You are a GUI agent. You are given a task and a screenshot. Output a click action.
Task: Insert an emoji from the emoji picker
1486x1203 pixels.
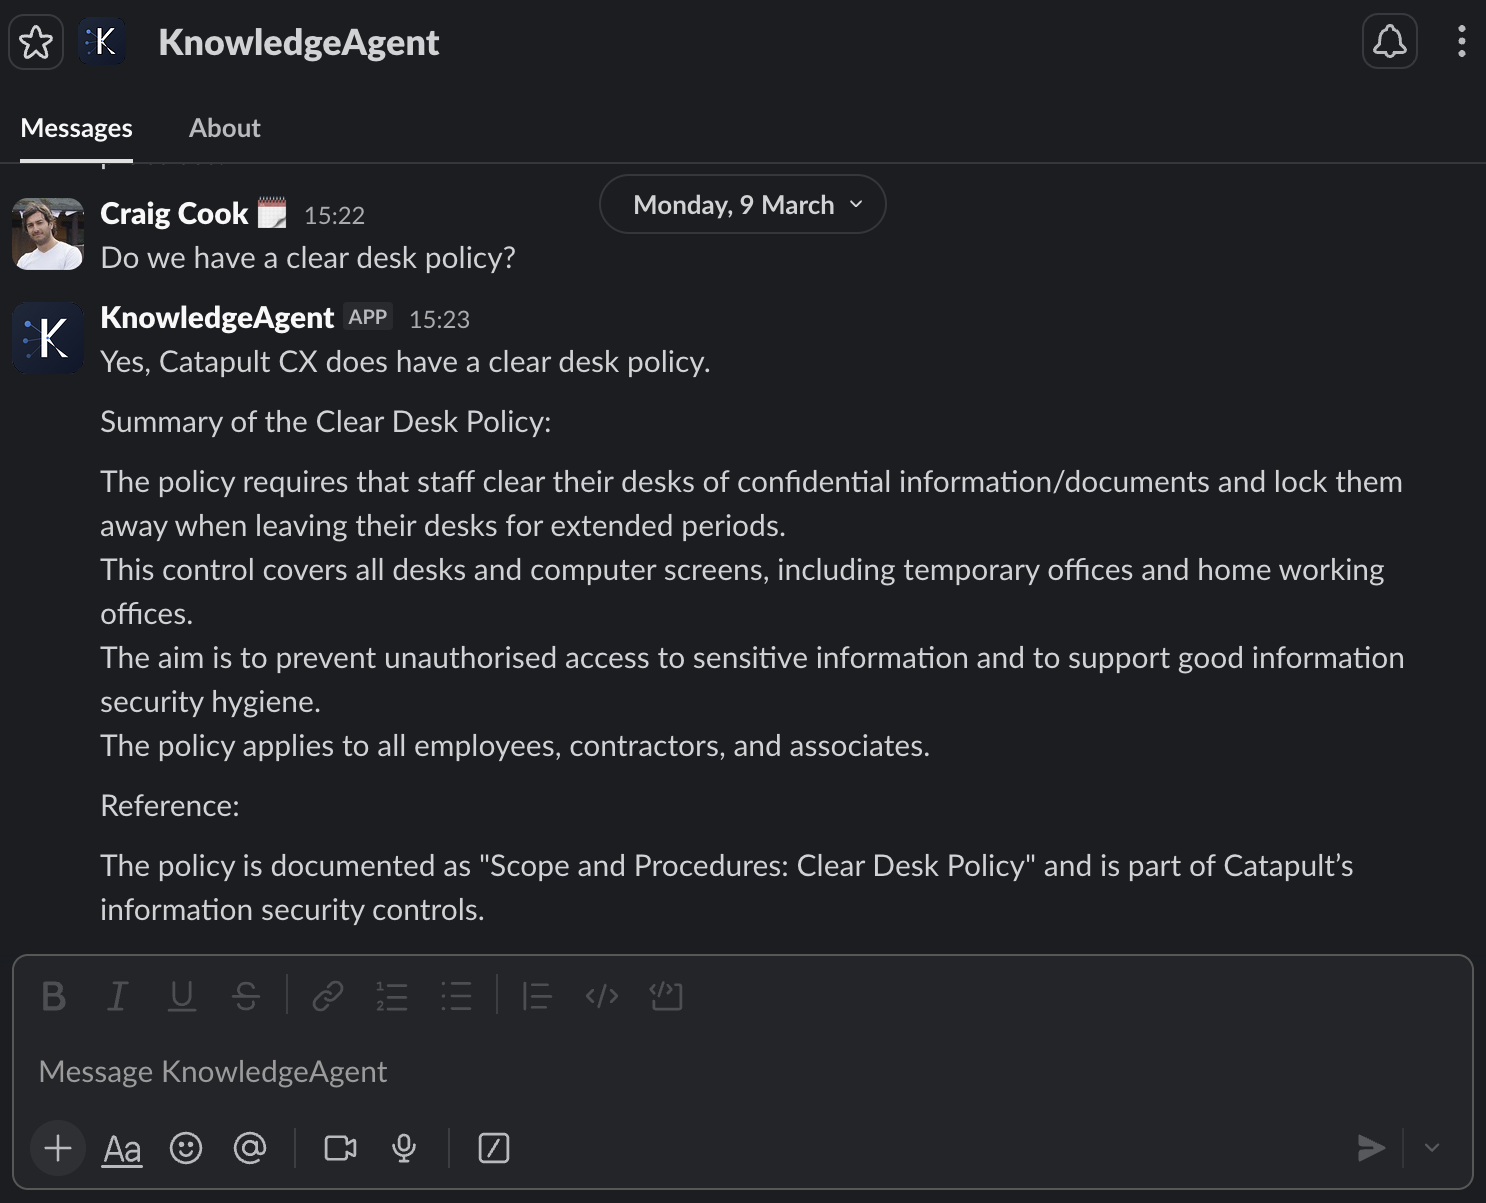pos(187,1148)
